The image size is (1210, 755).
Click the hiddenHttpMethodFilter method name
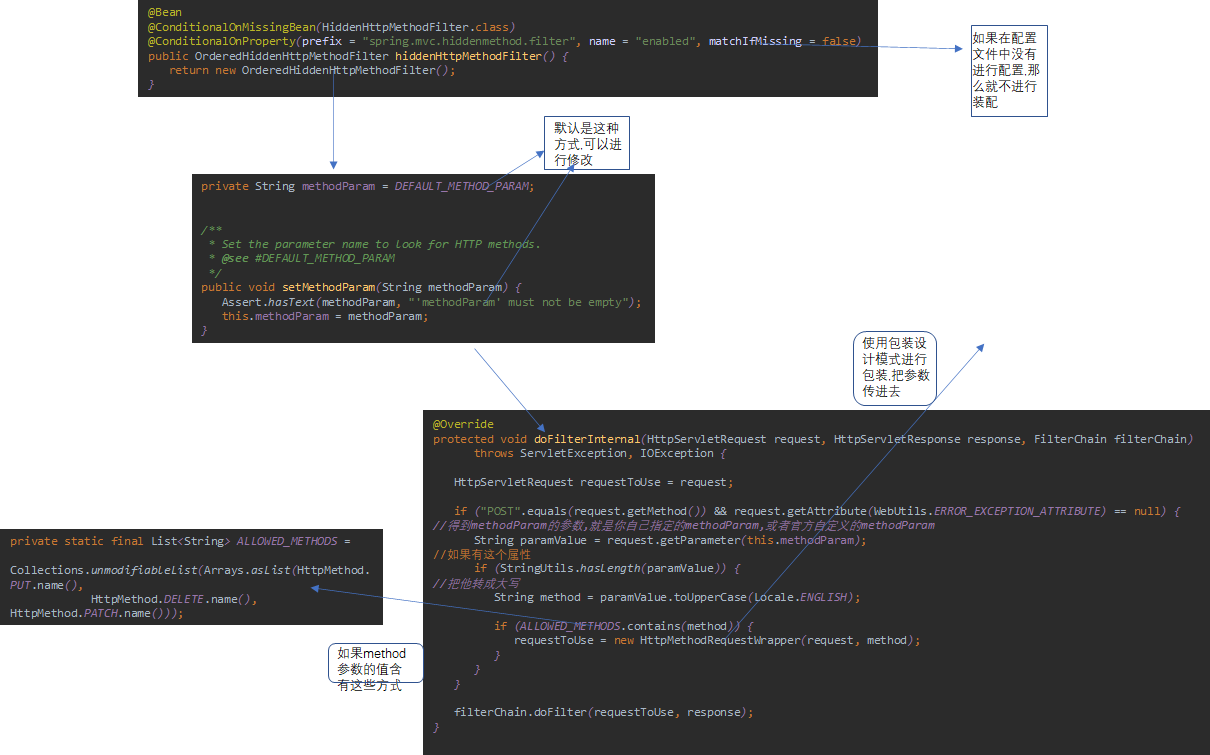467,56
